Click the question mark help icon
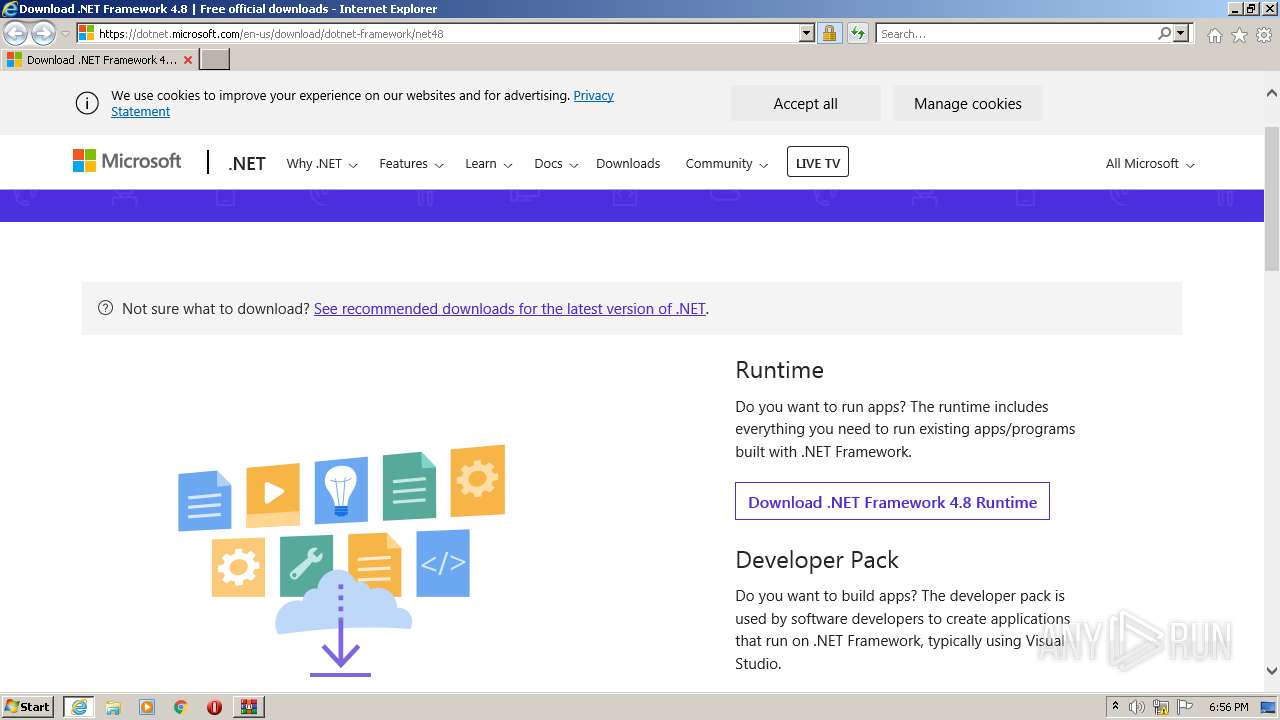This screenshot has width=1280, height=720. pyautogui.click(x=105, y=308)
